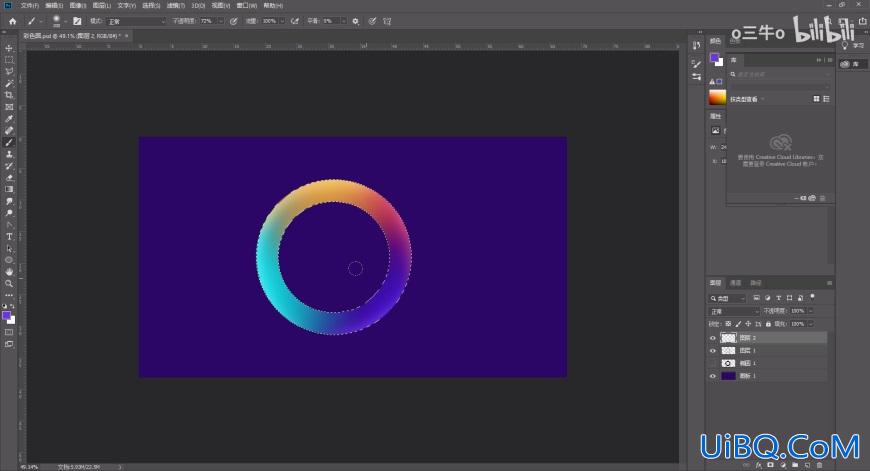
Task: Enable airbrush build-up effect
Action: point(295,21)
